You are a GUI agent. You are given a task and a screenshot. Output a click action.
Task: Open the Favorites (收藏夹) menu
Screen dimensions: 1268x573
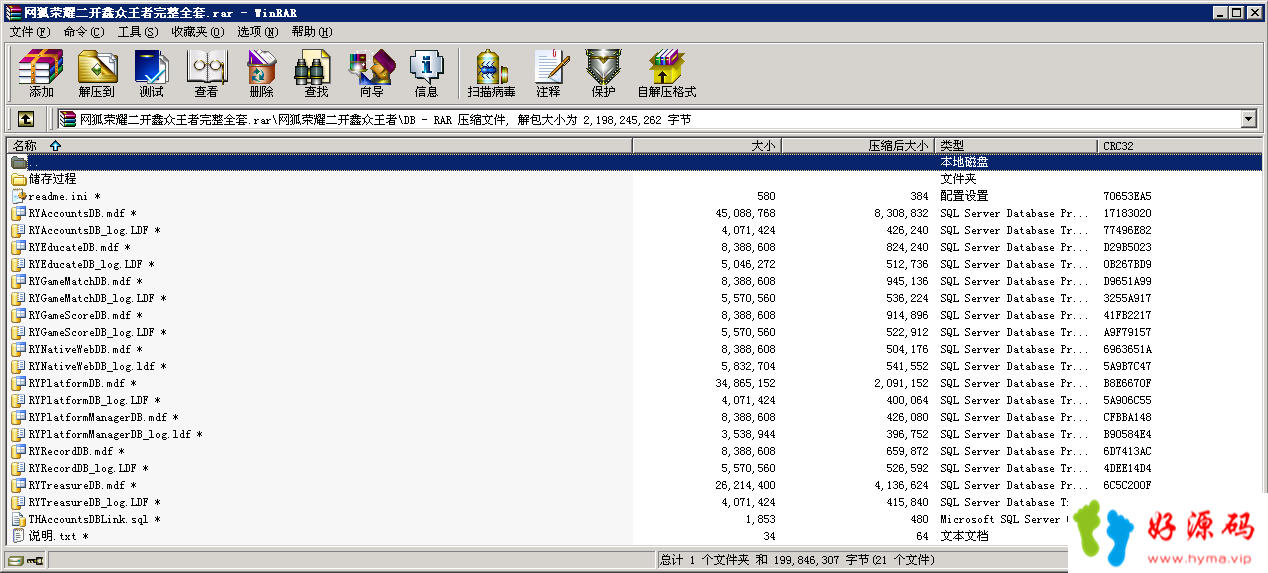[198, 32]
